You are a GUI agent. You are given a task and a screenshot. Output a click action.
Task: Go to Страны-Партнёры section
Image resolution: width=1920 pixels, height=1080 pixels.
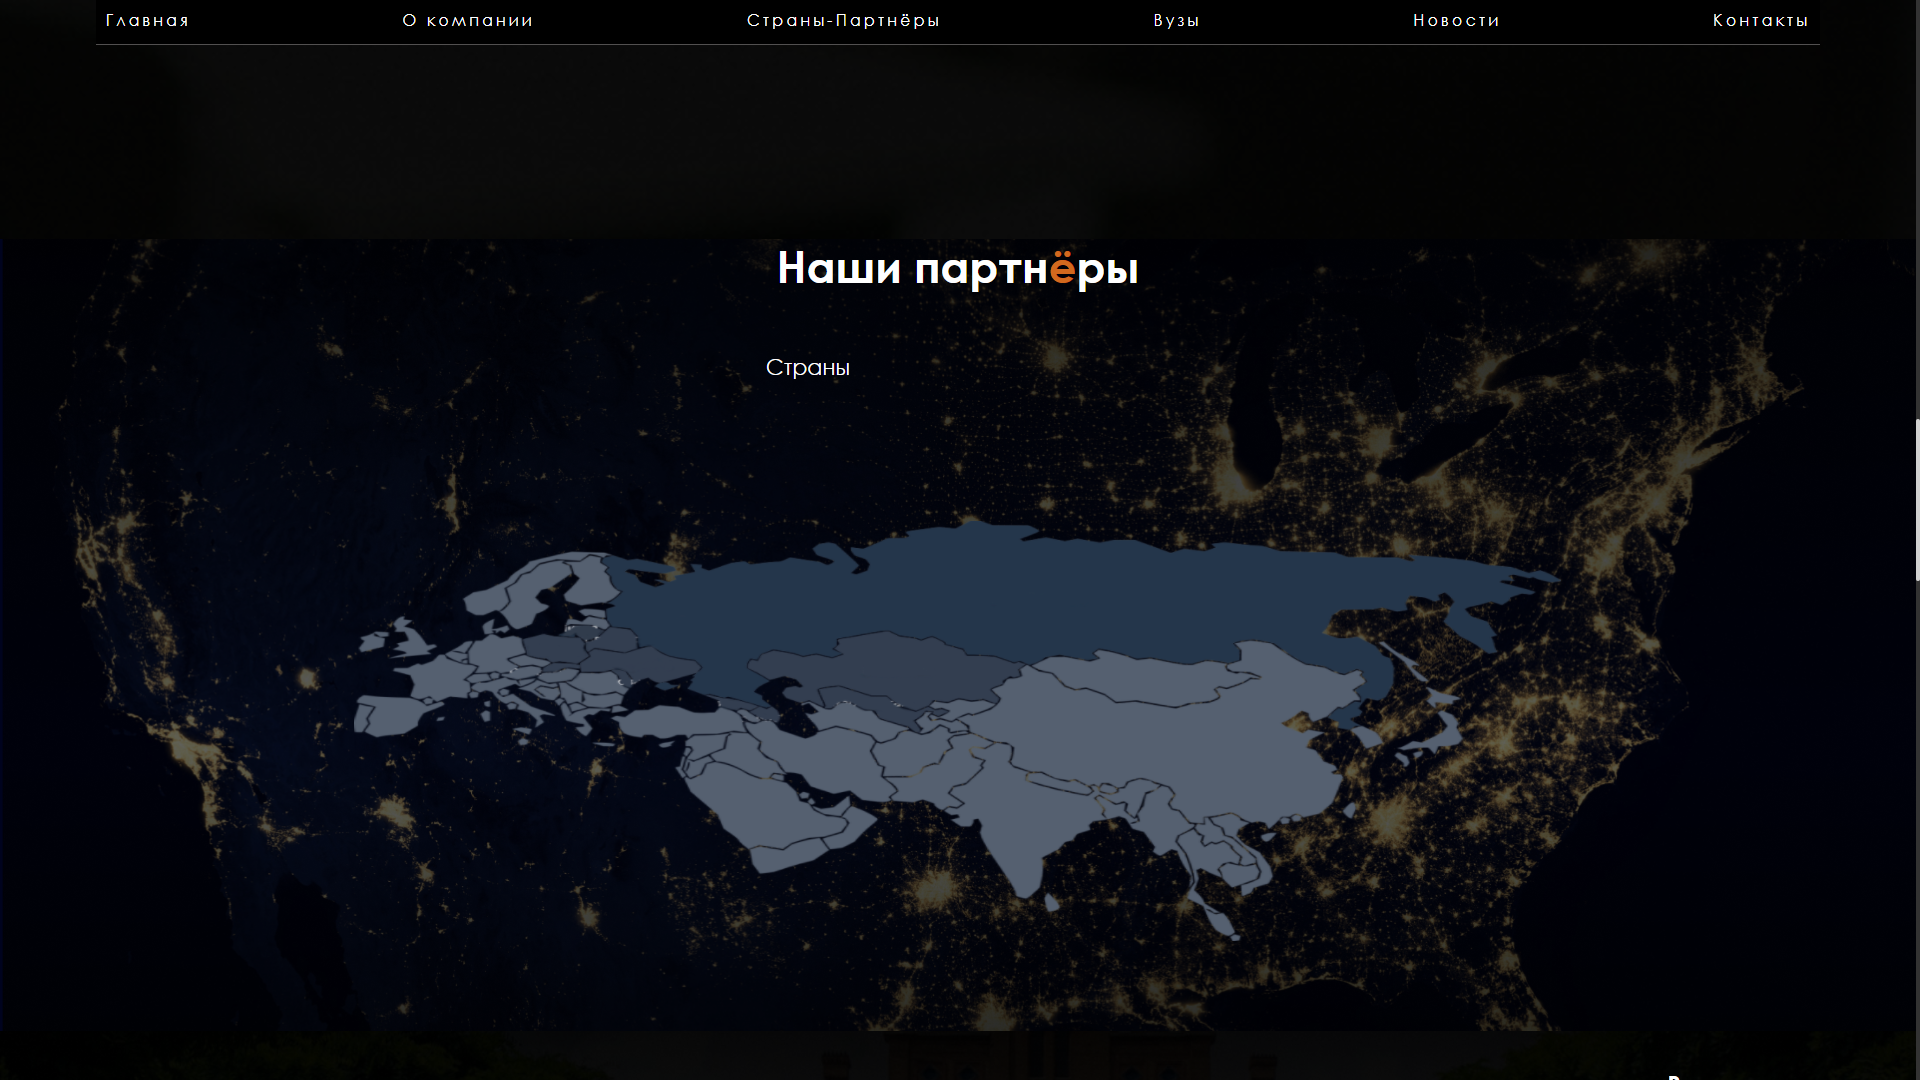pos(843,21)
